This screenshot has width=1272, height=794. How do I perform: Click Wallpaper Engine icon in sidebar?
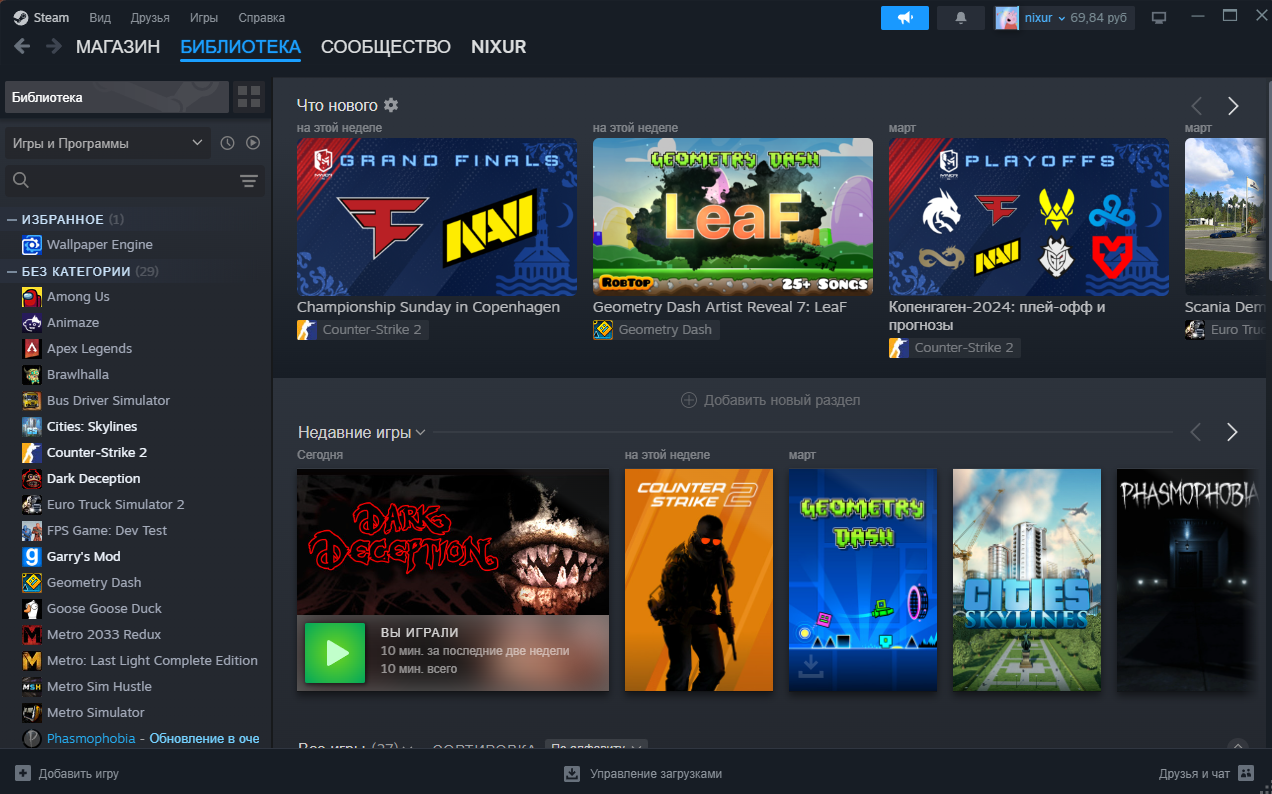coord(31,245)
